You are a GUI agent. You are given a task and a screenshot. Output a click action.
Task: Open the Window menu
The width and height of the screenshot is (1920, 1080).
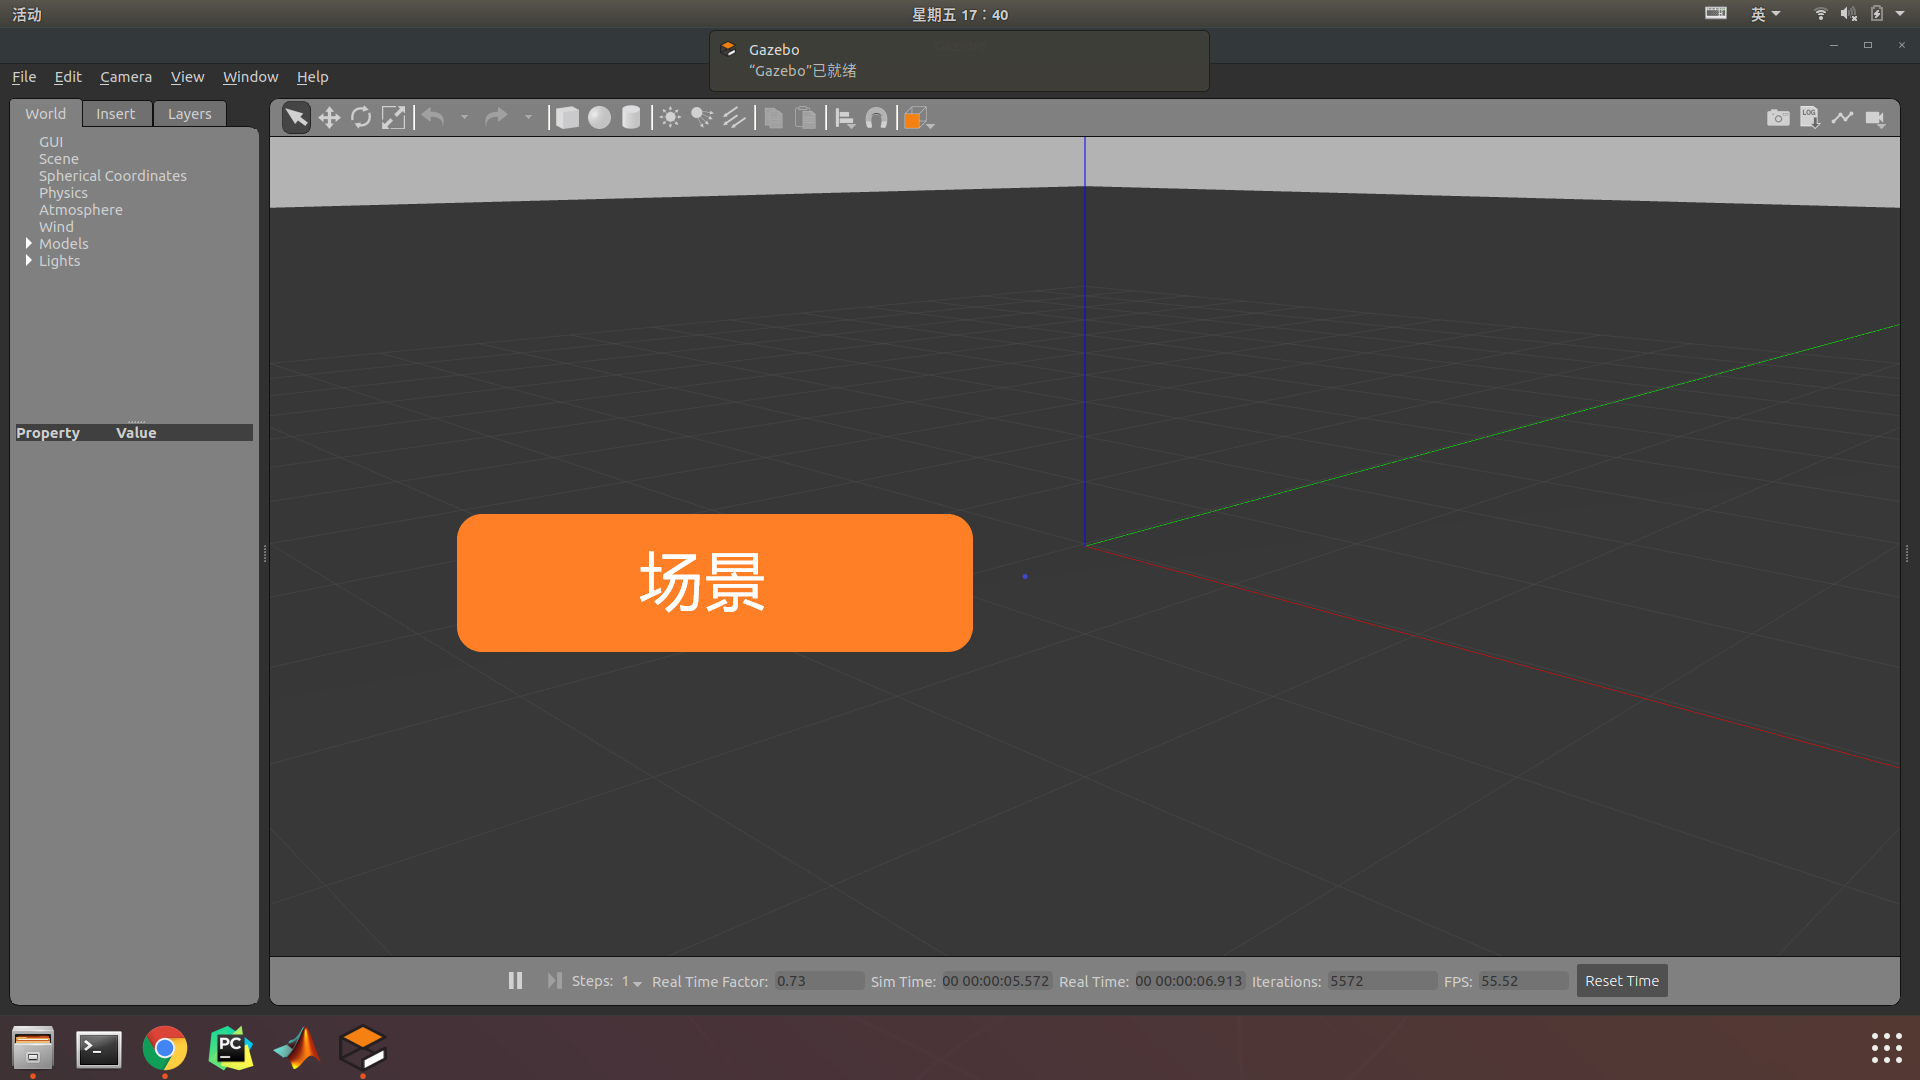click(x=250, y=77)
